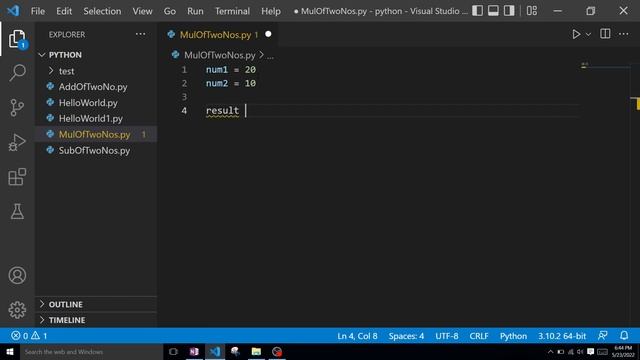This screenshot has height=360, width=640.
Task: Click unsaved dot to close tab
Action: pyautogui.click(x=268, y=34)
